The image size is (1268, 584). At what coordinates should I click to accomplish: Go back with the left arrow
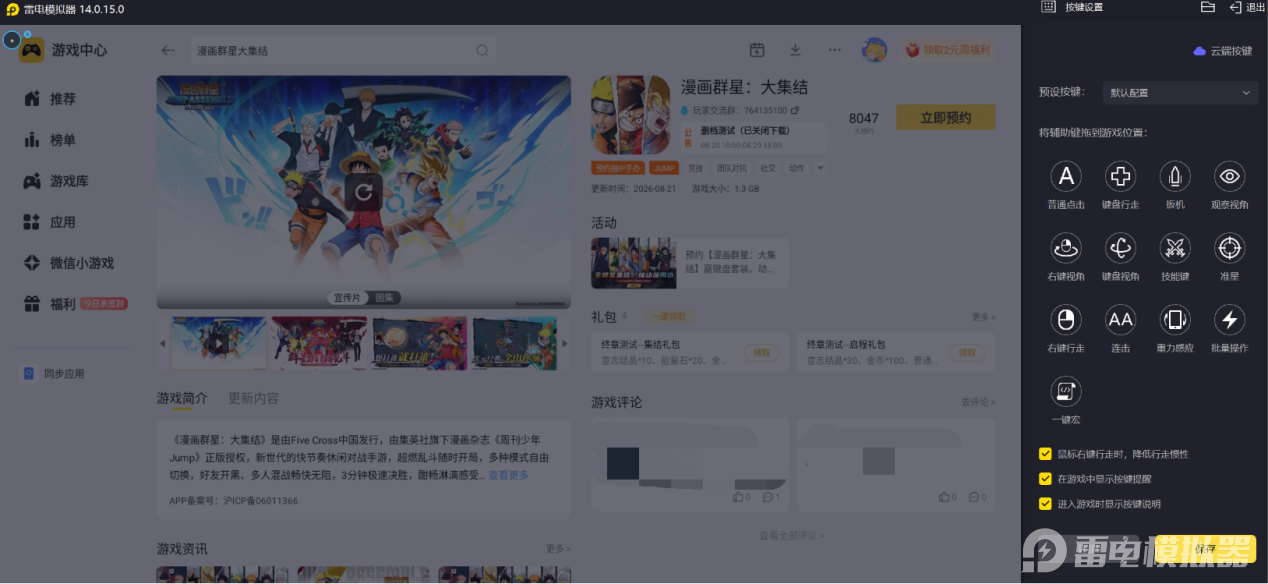(x=168, y=50)
